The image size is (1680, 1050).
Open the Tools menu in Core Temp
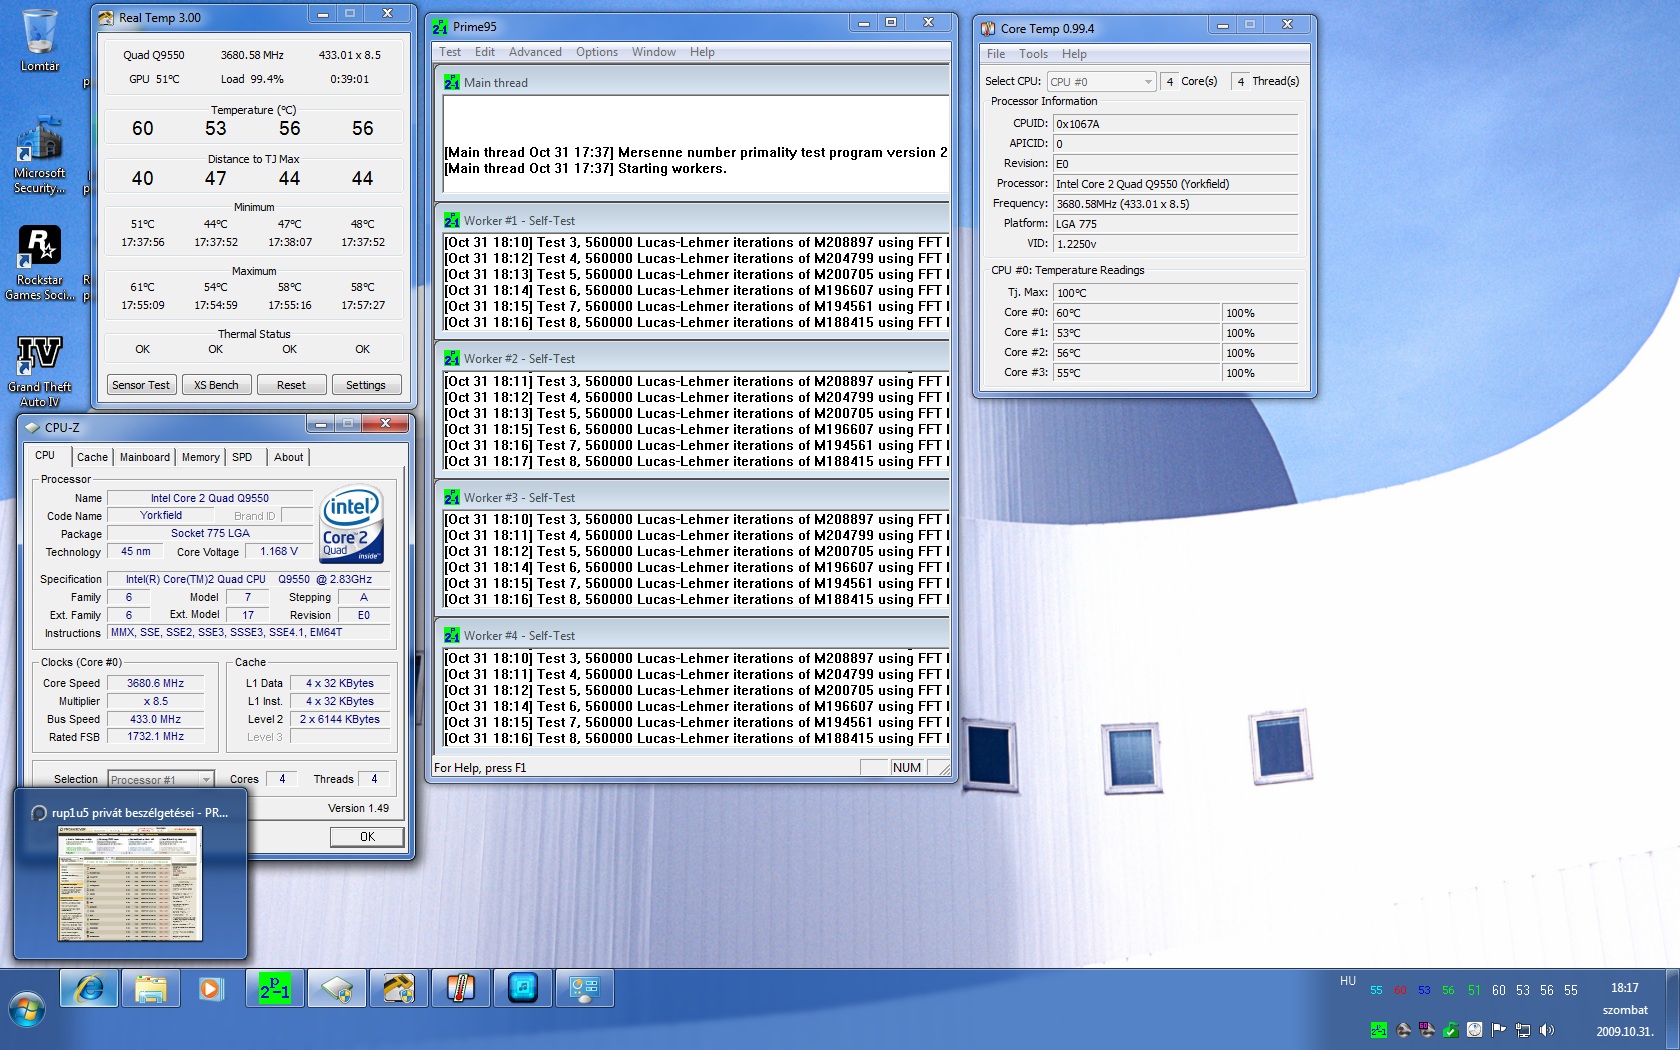click(1033, 54)
